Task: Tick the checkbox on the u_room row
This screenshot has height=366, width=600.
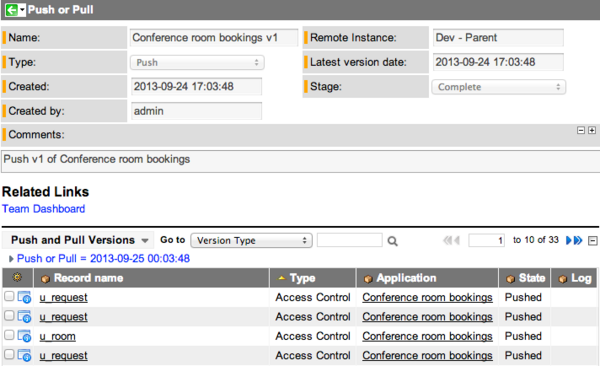Action: (x=9, y=335)
